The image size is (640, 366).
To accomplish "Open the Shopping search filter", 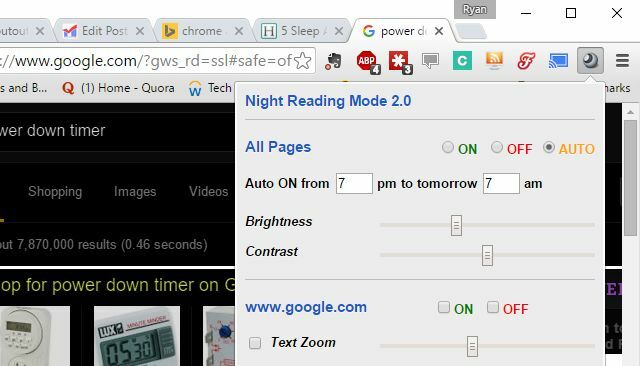I will pyautogui.click(x=55, y=192).
